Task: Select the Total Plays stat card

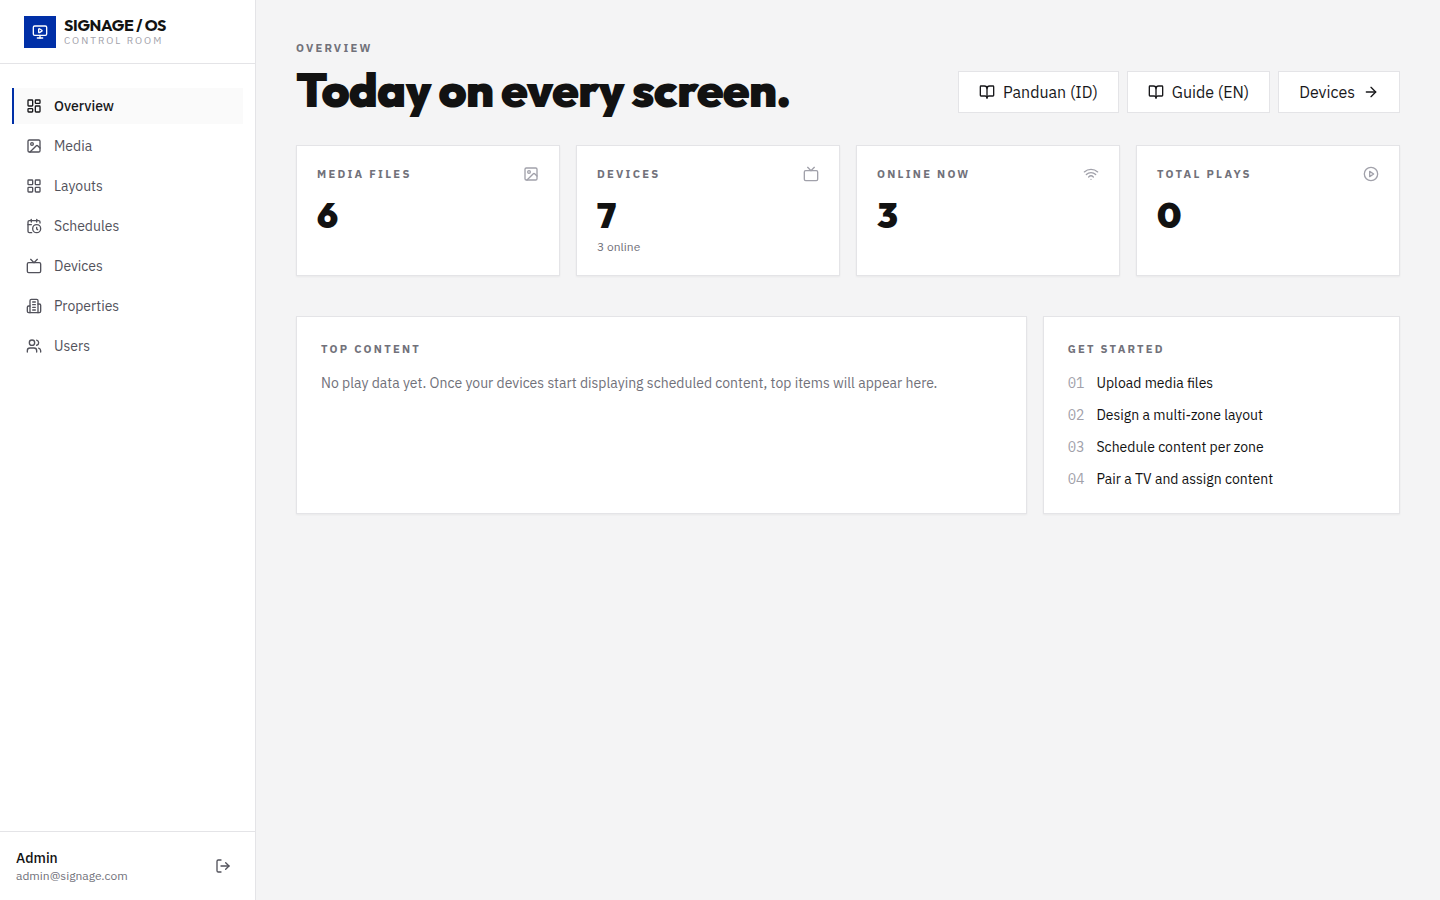Action: (x=1268, y=211)
